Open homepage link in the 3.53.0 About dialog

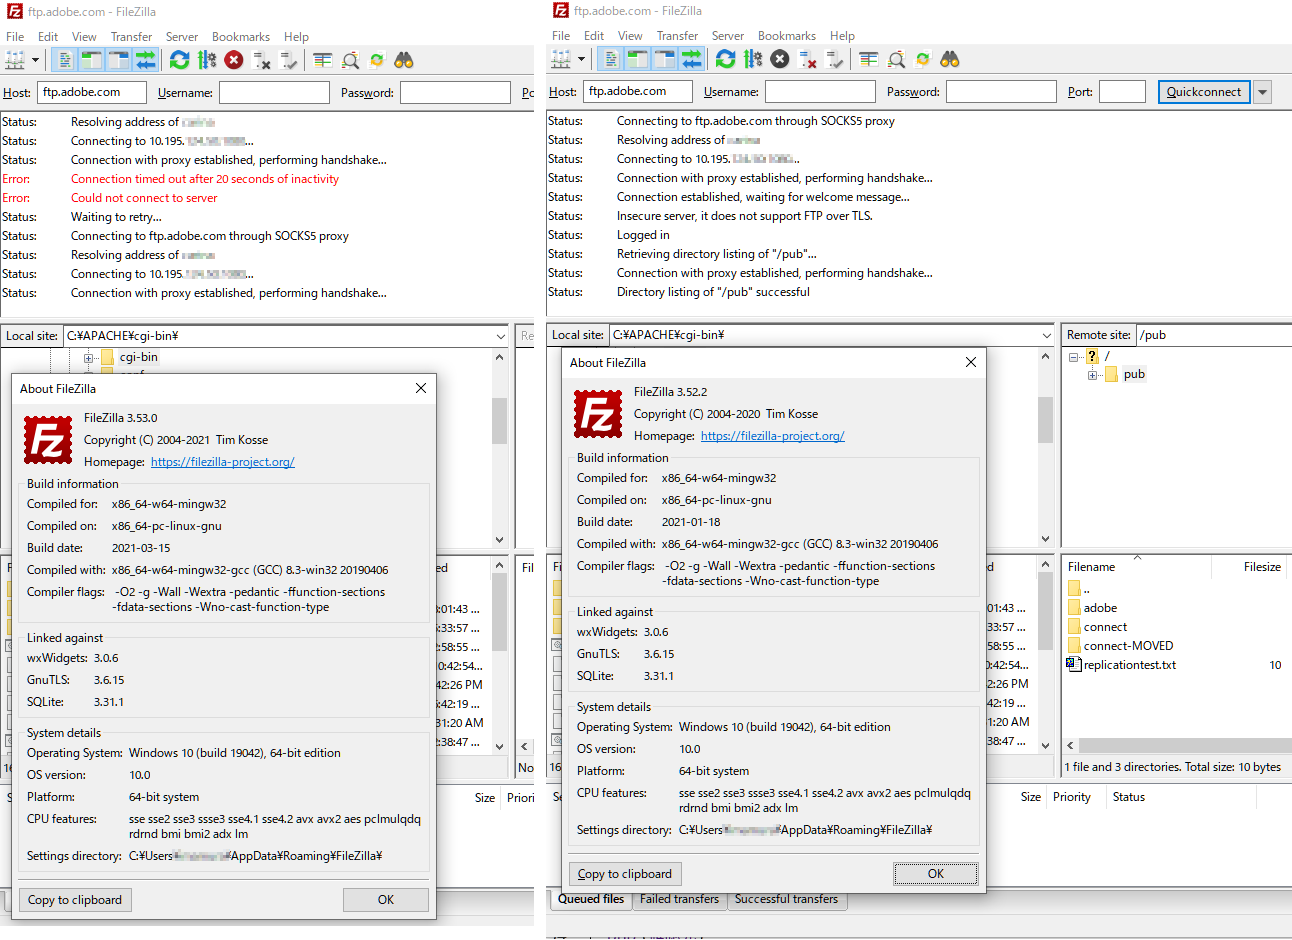coord(223,462)
